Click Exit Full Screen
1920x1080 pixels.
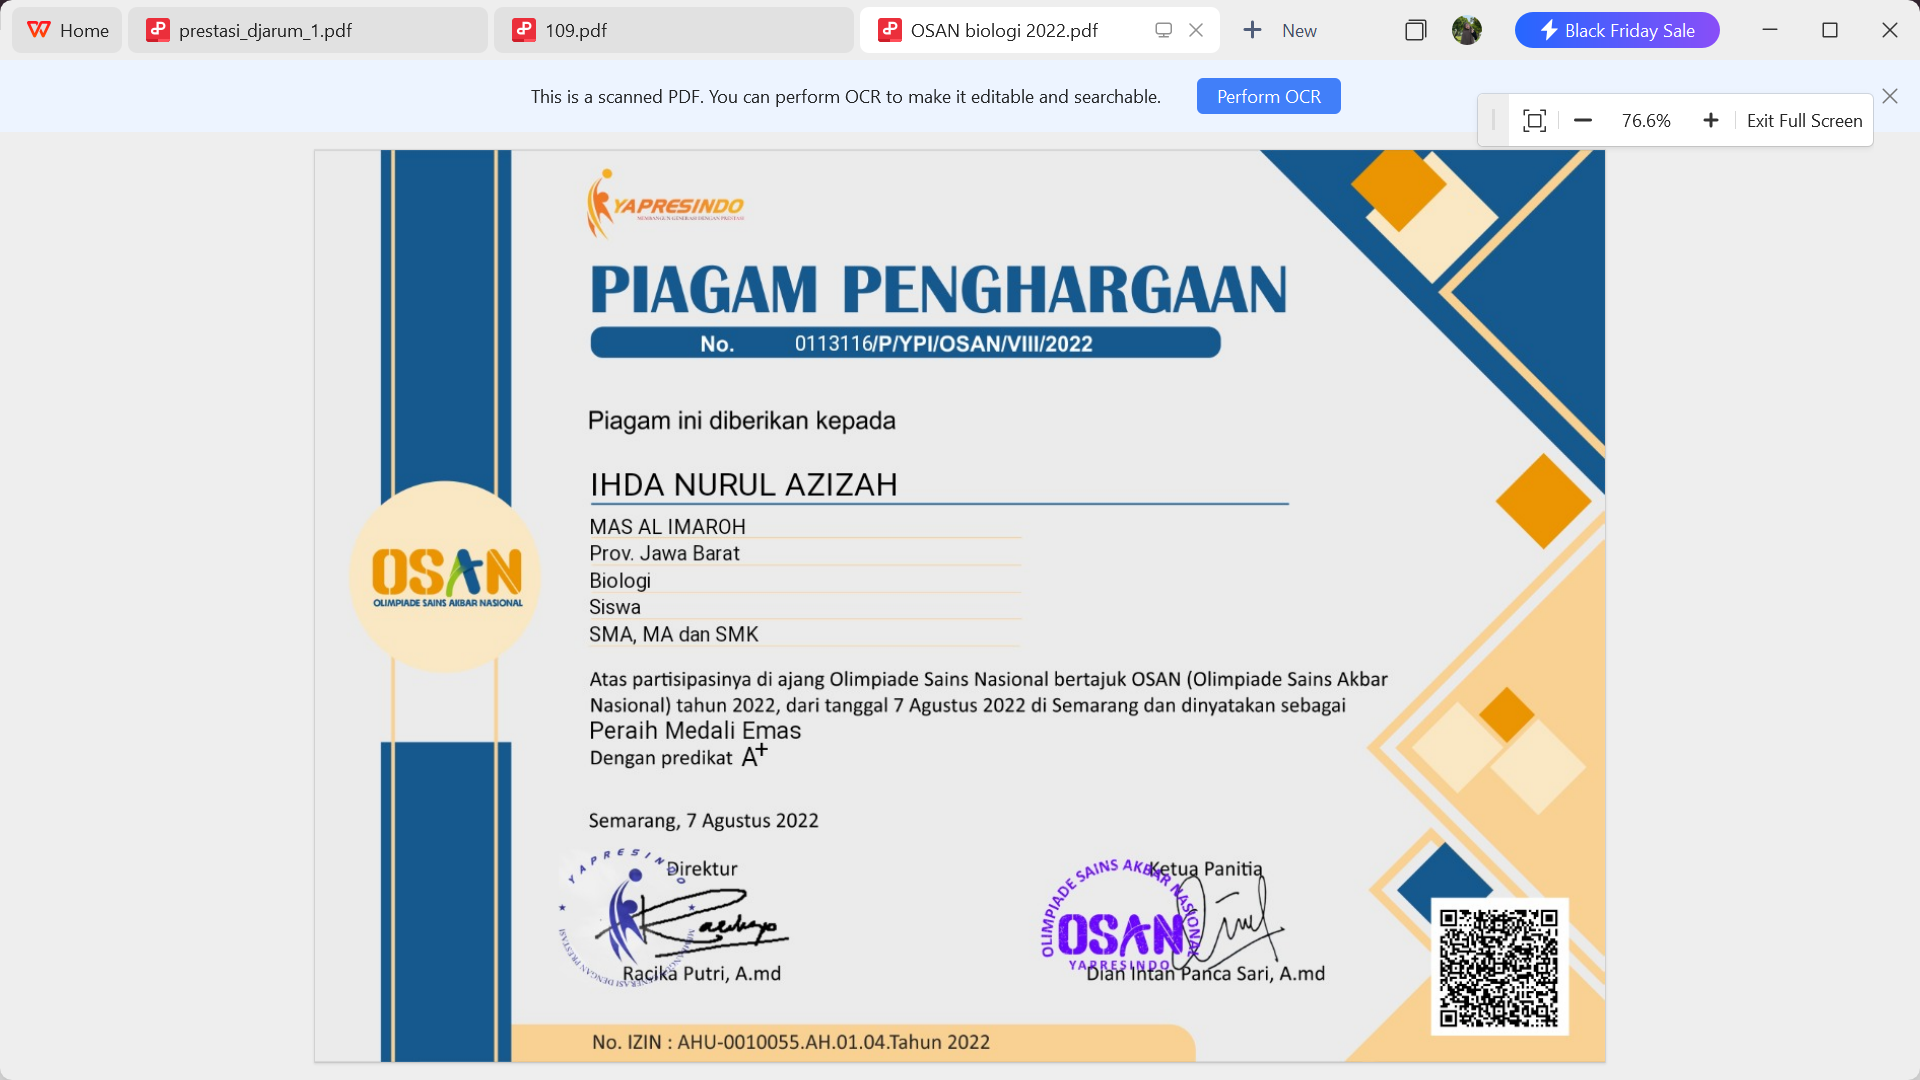(1804, 121)
